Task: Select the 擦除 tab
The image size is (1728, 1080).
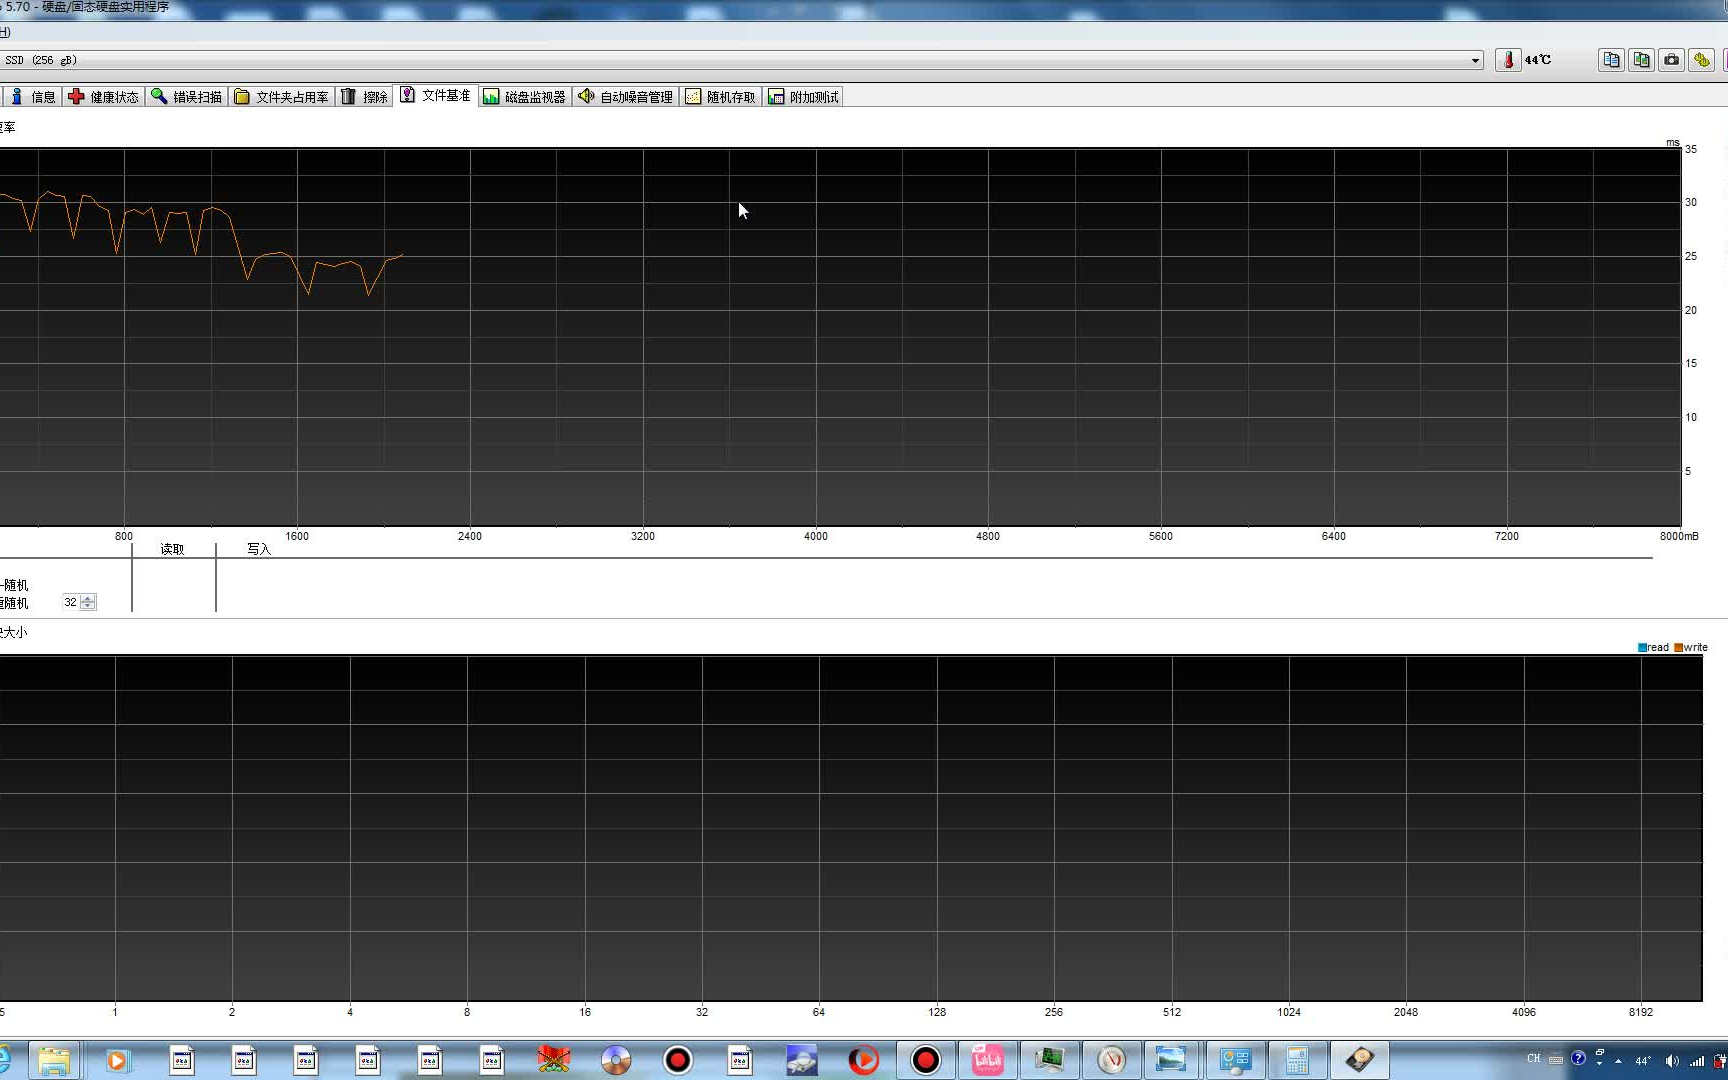Action: tap(365, 97)
